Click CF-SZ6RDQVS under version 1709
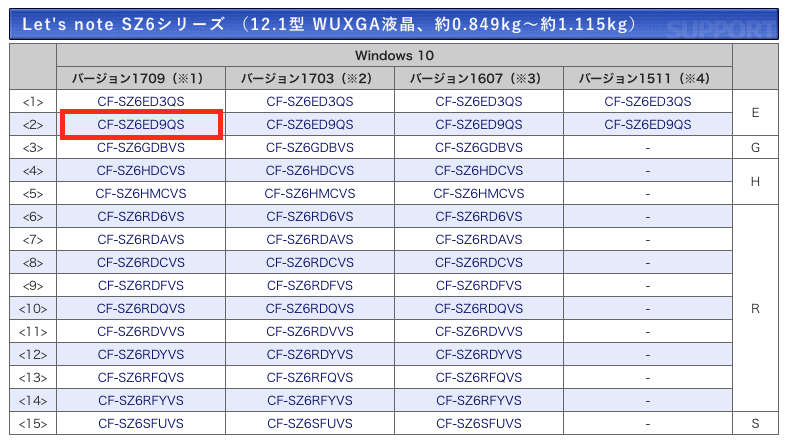The height and width of the screenshot is (440, 788). click(x=141, y=308)
